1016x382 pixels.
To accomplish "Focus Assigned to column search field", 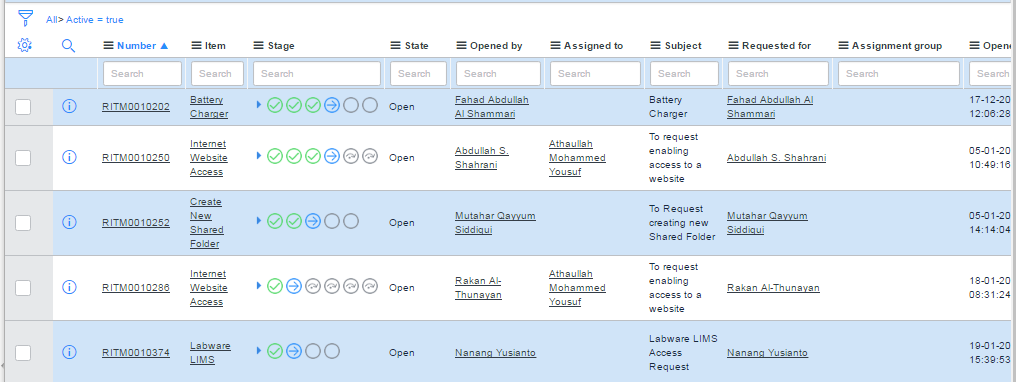I will tap(595, 74).
